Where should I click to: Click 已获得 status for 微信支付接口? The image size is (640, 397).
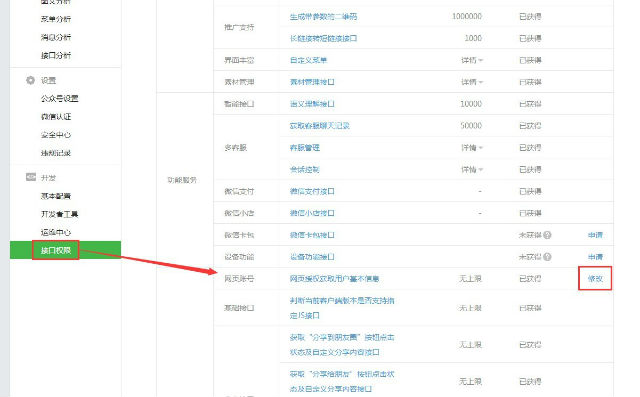[530, 191]
